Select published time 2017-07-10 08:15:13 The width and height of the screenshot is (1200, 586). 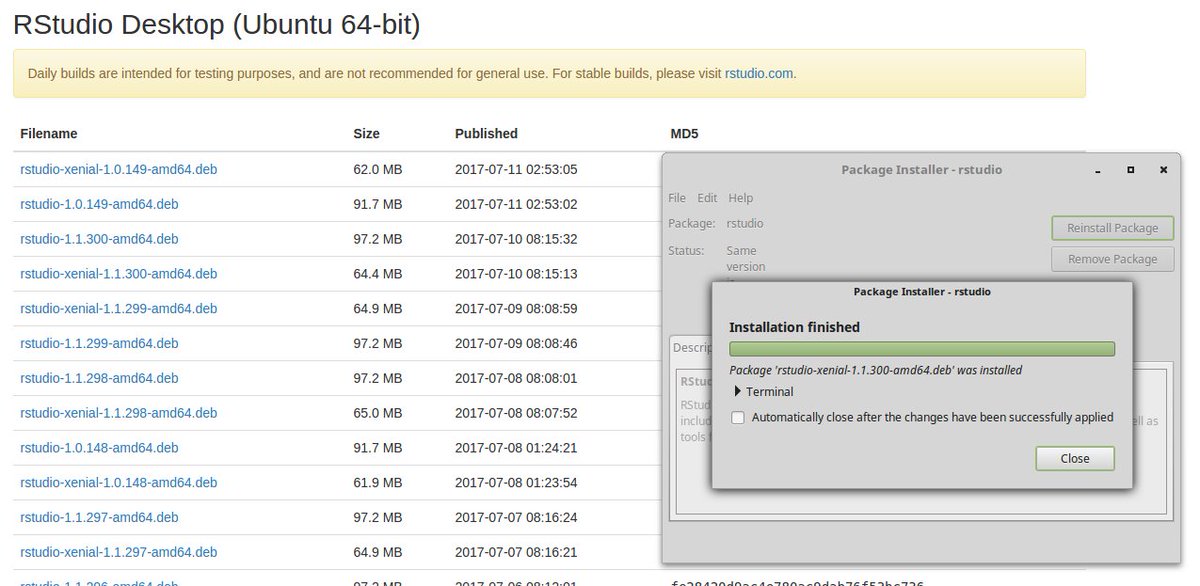(x=516, y=273)
